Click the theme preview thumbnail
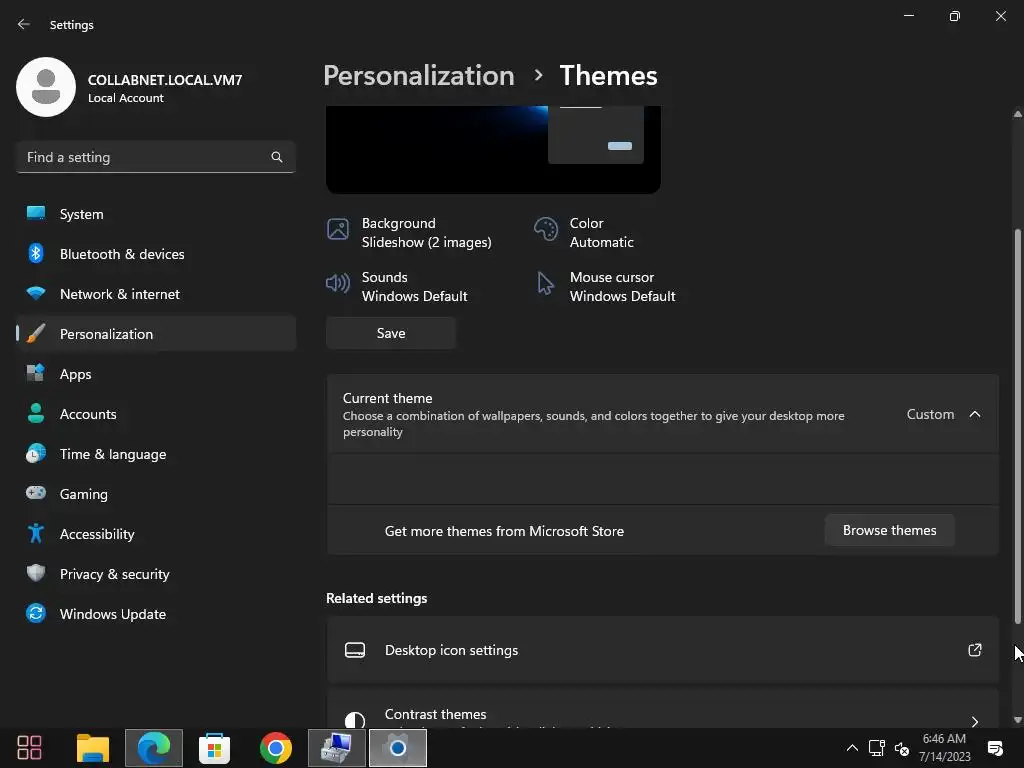Screen dimensions: 1024x768 point(493,150)
